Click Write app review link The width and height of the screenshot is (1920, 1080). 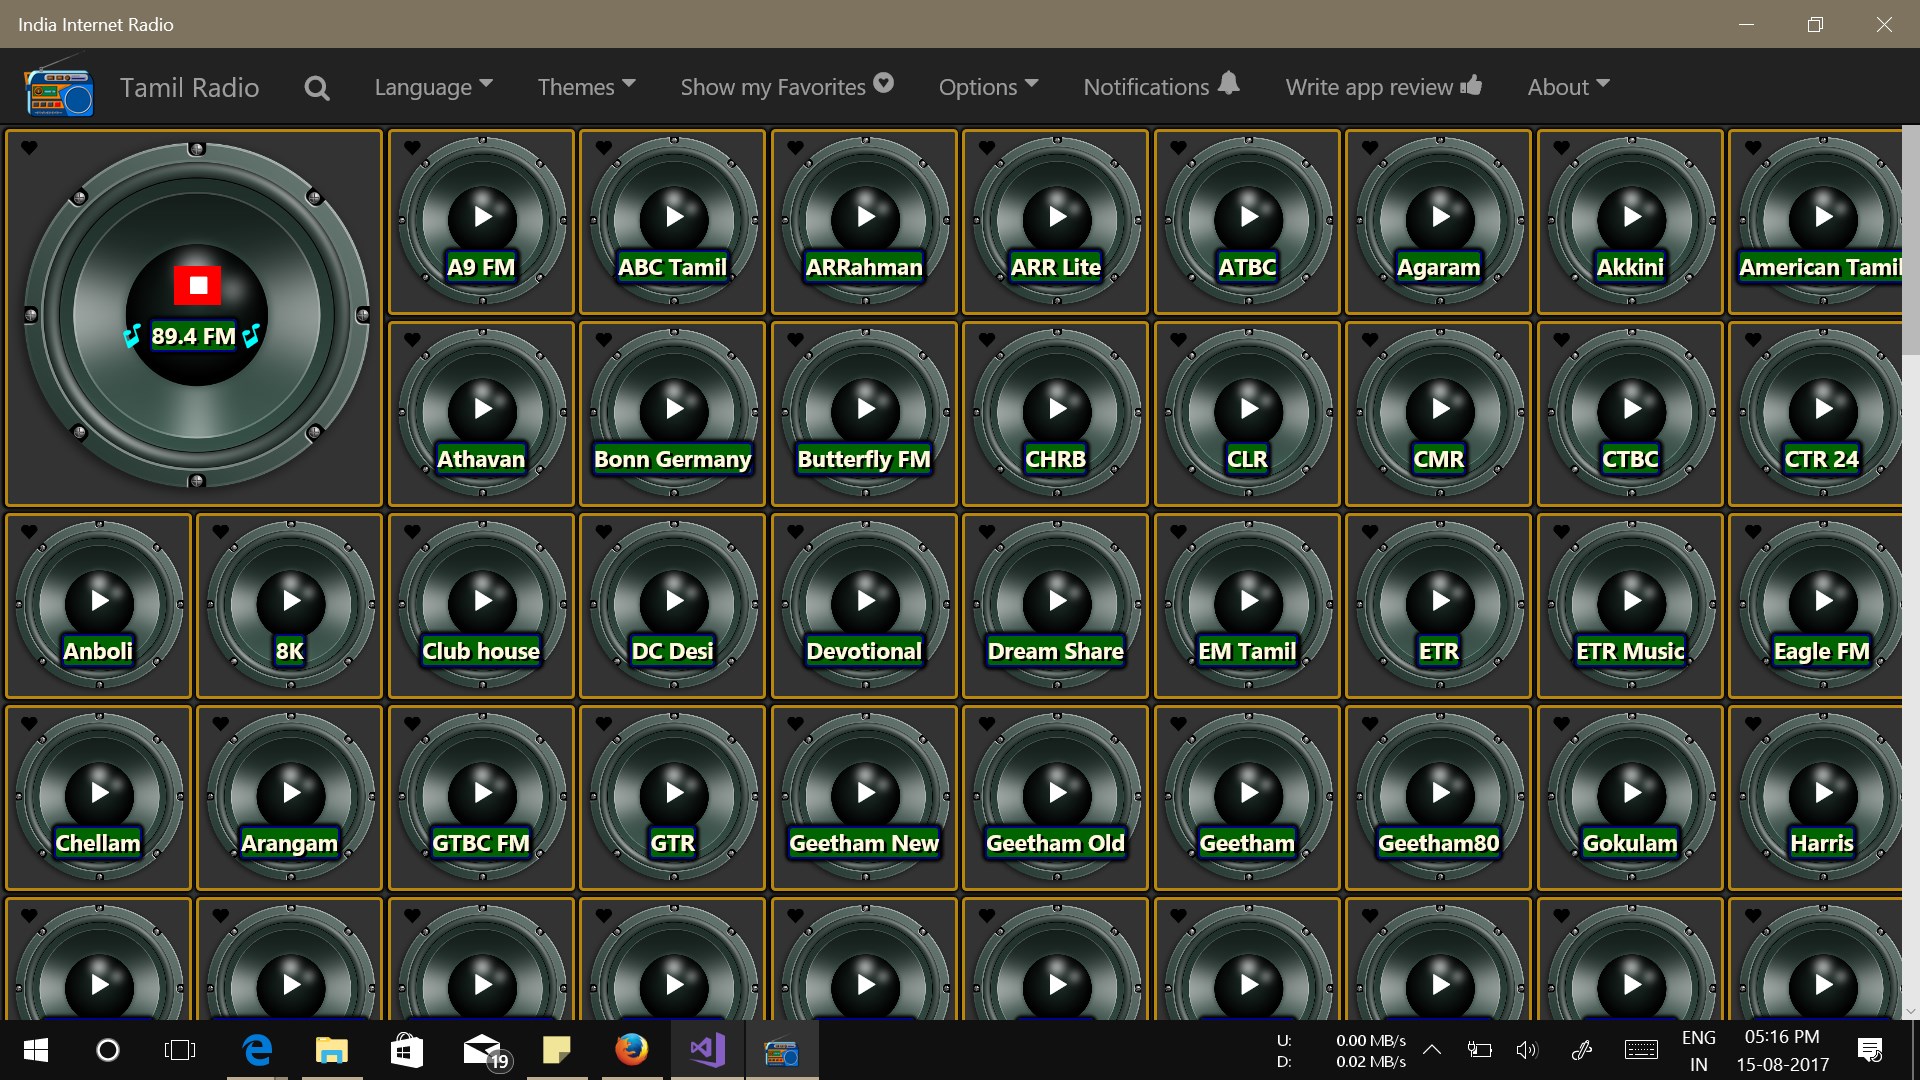1383,87
